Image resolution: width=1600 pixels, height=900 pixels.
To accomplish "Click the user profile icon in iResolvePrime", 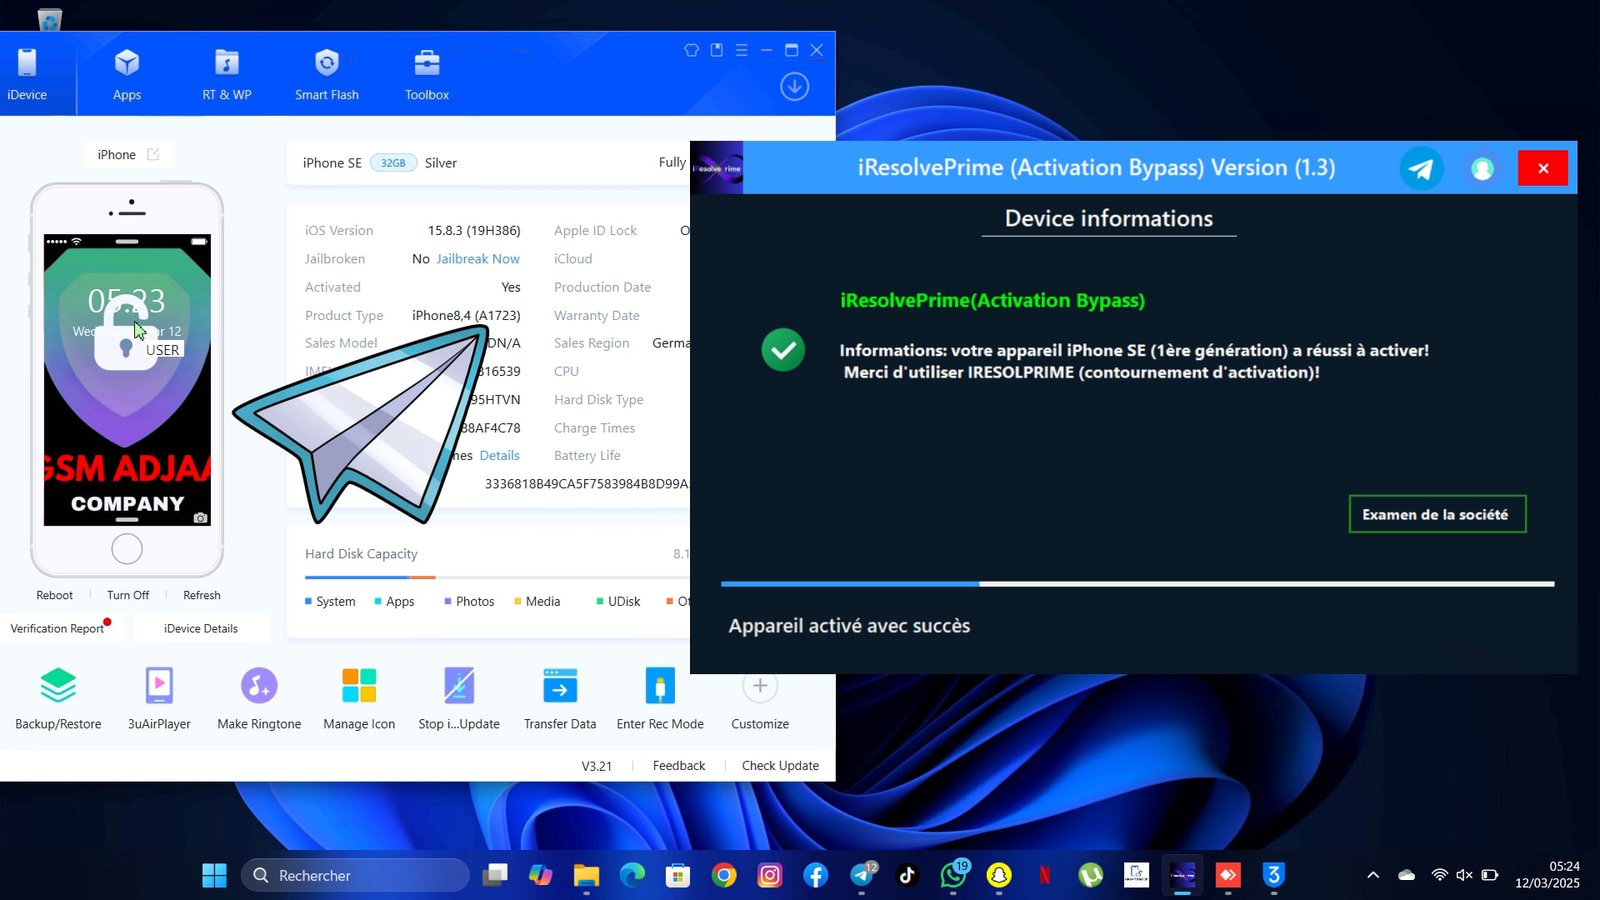I will [1482, 168].
